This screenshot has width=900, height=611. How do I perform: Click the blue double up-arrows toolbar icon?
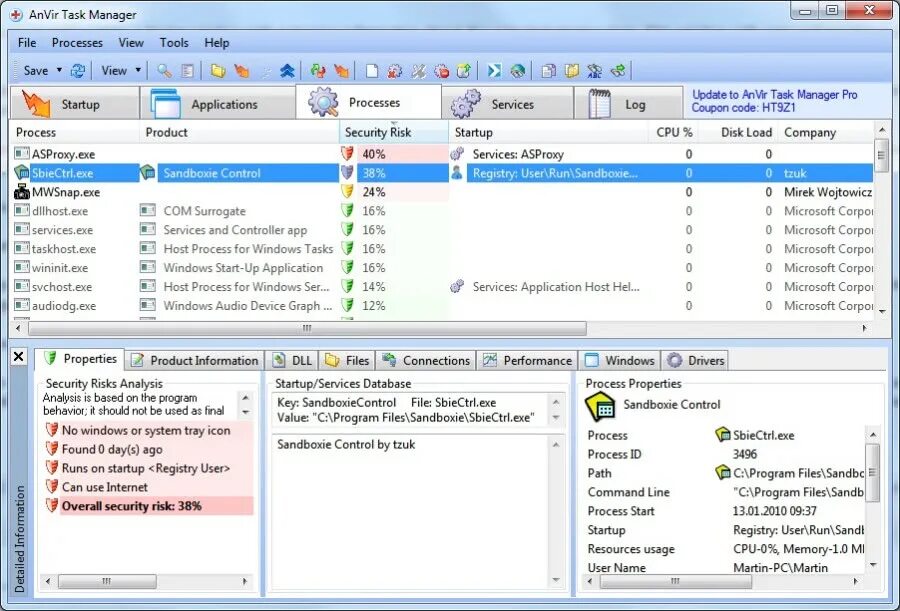pyautogui.click(x=287, y=71)
